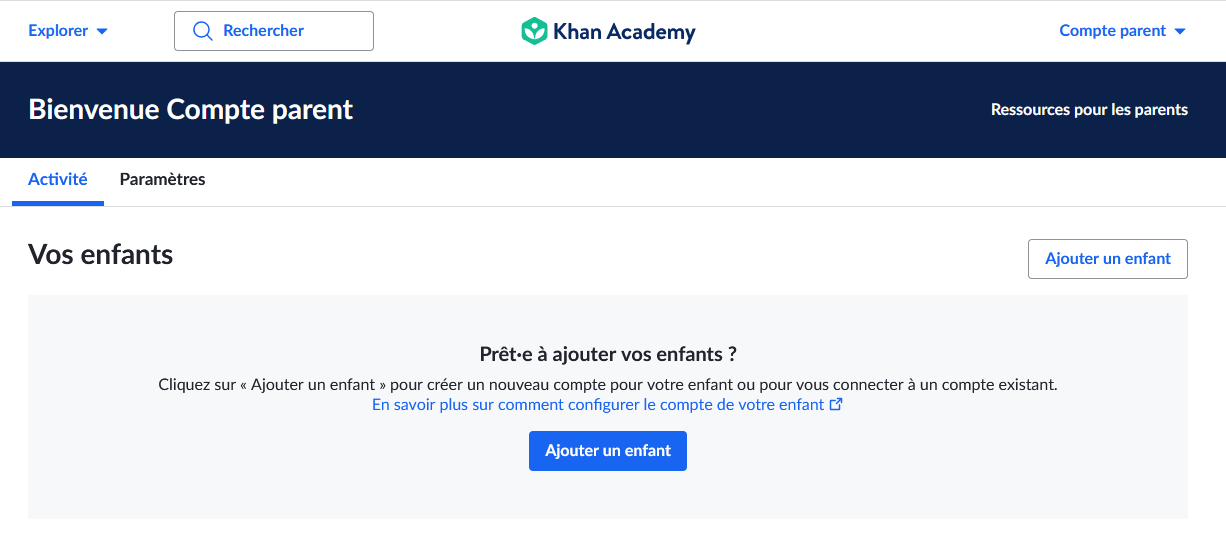Click the blue 'Ajouter un enfant' button
This screenshot has width=1226, height=545.
tap(608, 451)
